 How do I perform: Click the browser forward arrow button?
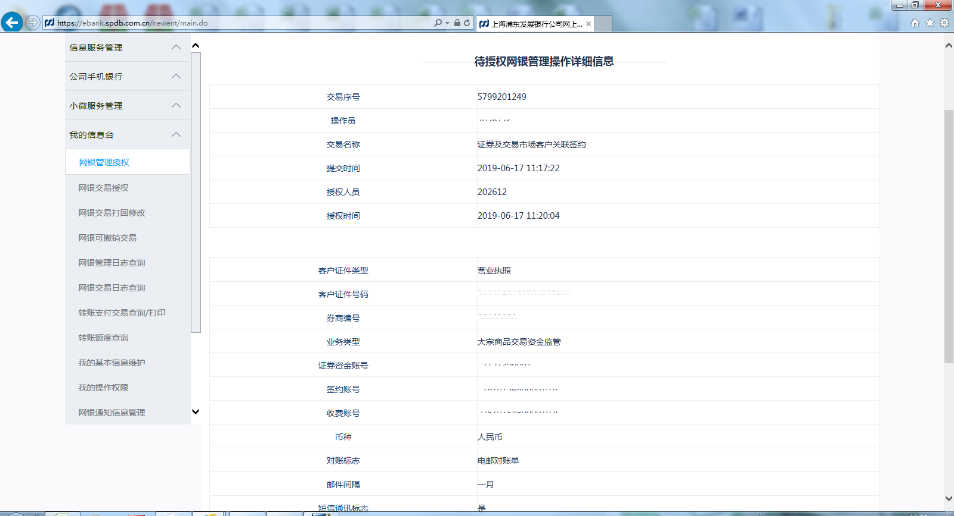click(x=32, y=22)
